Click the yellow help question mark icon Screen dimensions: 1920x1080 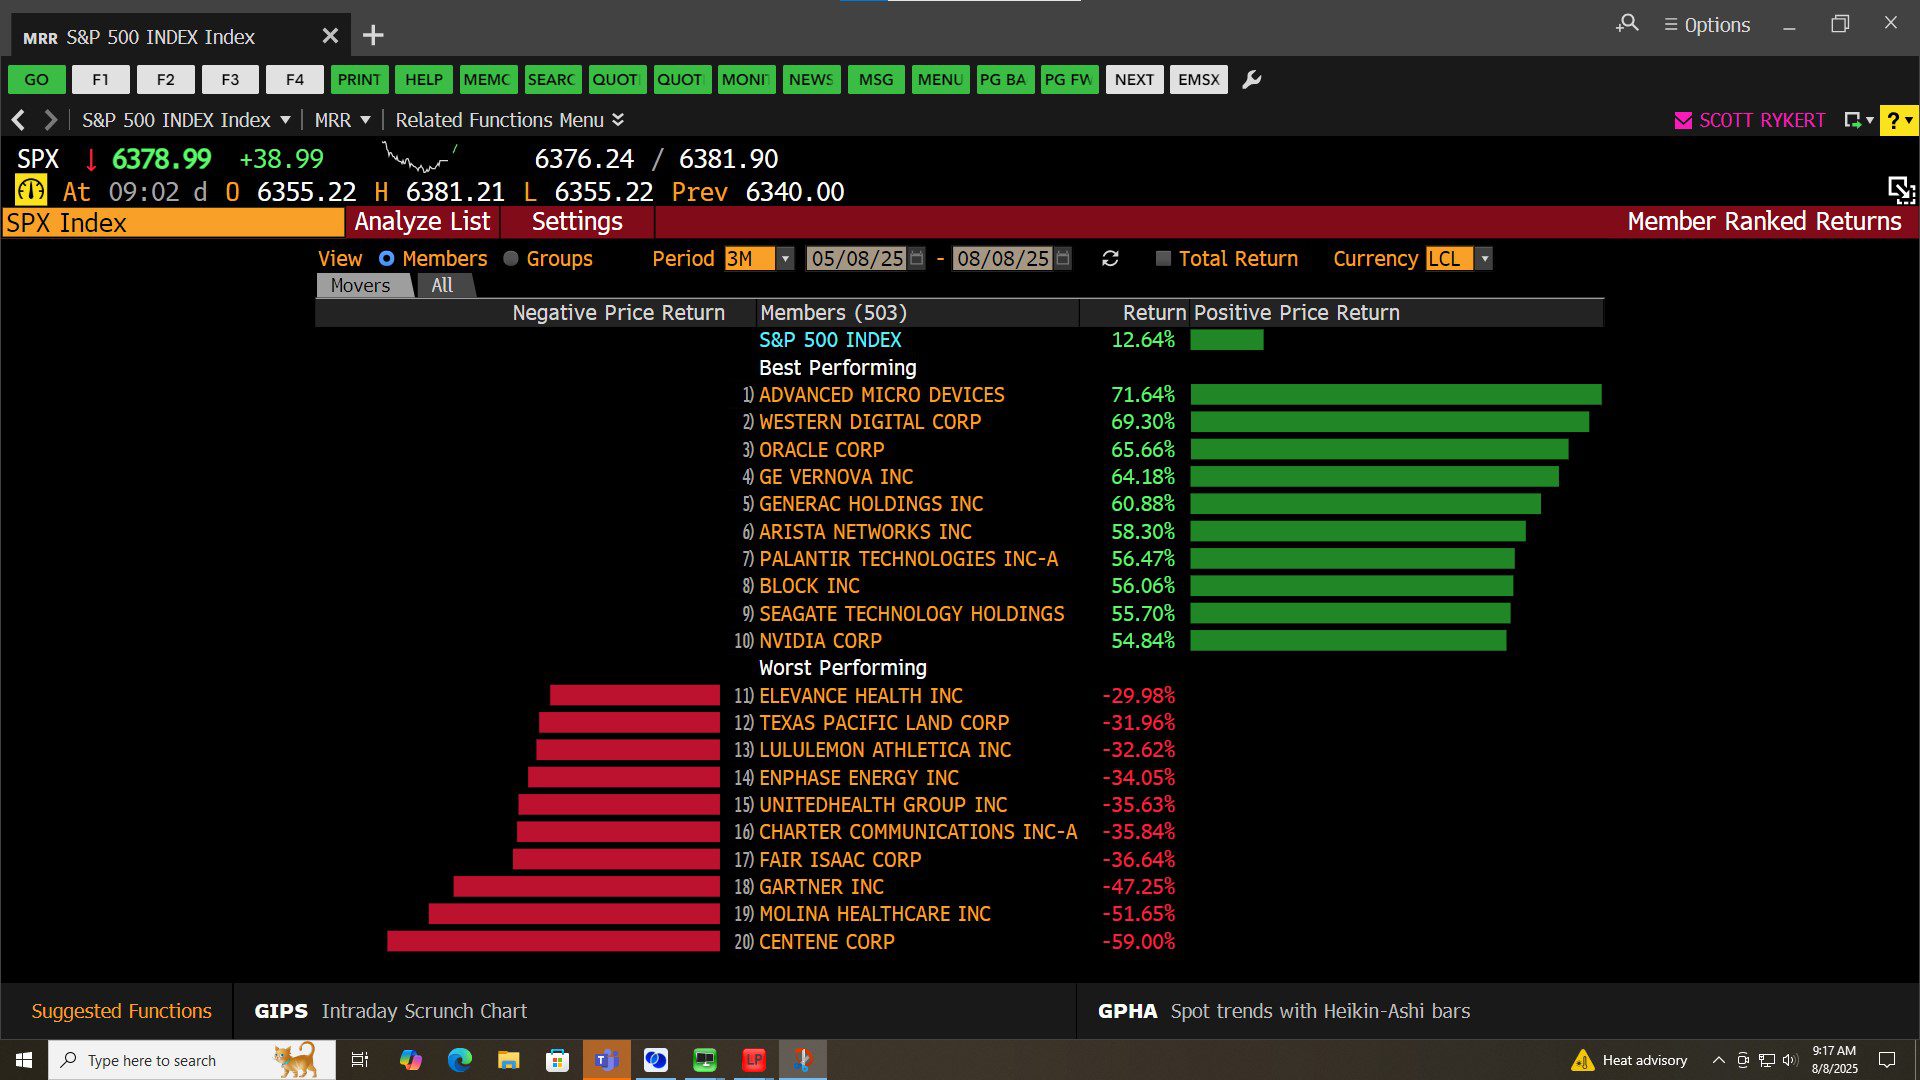(1894, 120)
